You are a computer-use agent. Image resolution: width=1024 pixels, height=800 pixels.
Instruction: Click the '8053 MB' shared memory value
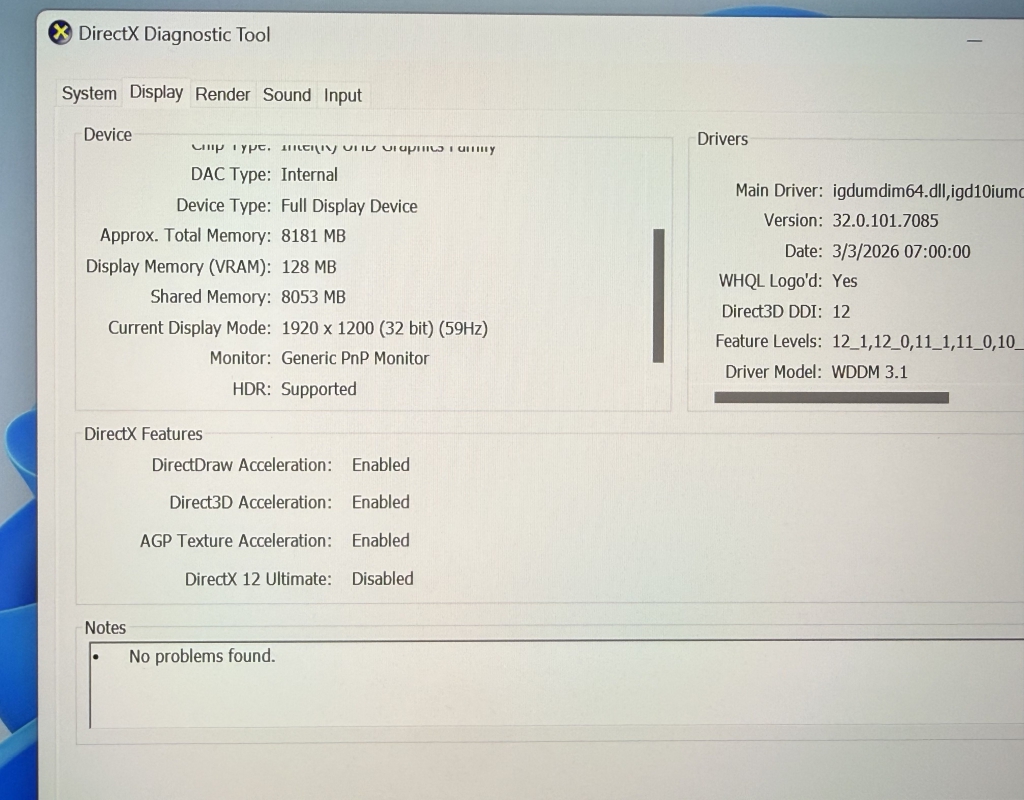tap(313, 296)
